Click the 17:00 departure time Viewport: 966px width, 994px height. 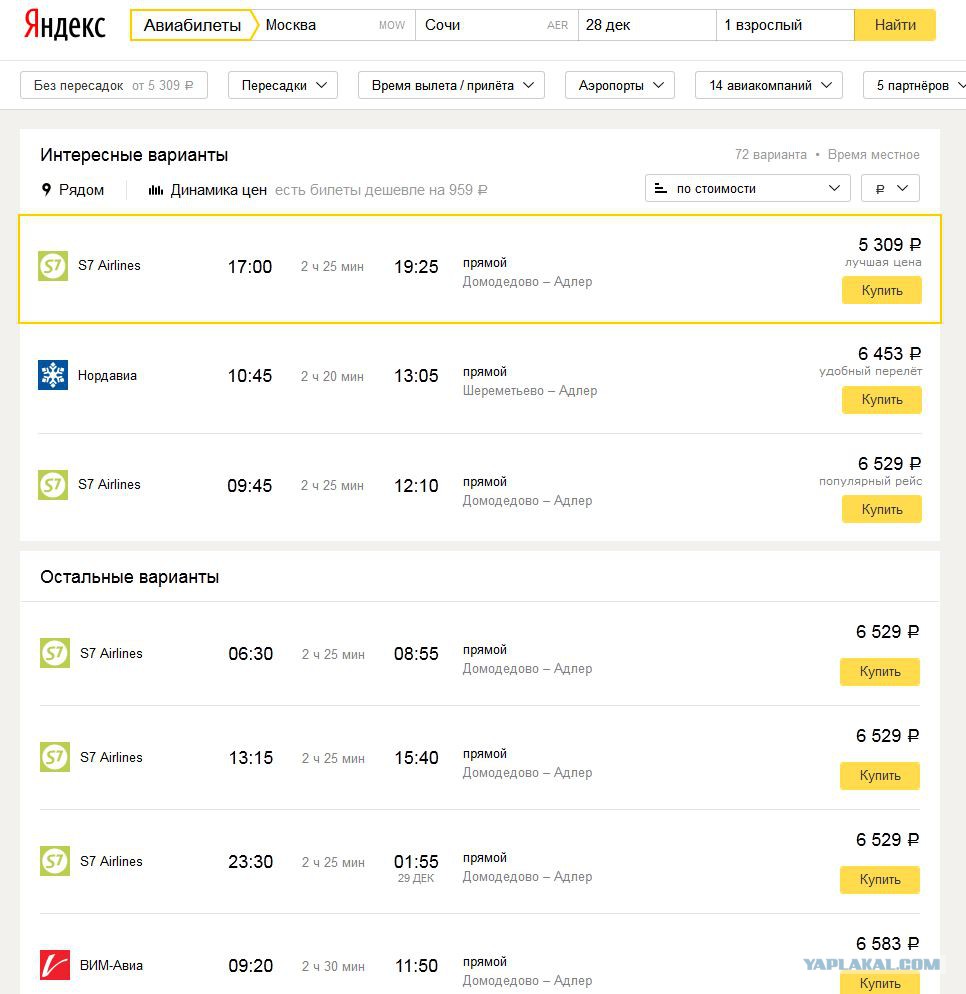coord(250,267)
